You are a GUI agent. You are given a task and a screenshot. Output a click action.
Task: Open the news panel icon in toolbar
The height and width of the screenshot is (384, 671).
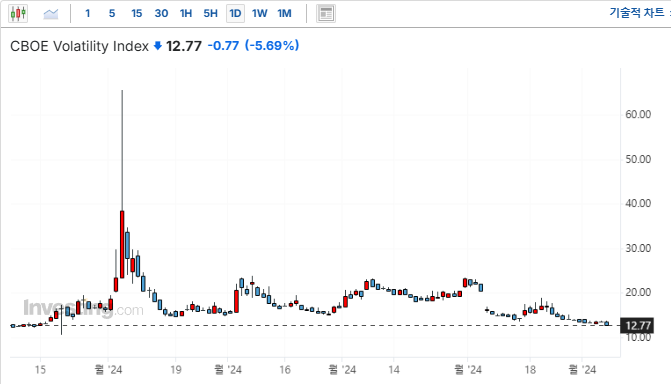(x=326, y=14)
